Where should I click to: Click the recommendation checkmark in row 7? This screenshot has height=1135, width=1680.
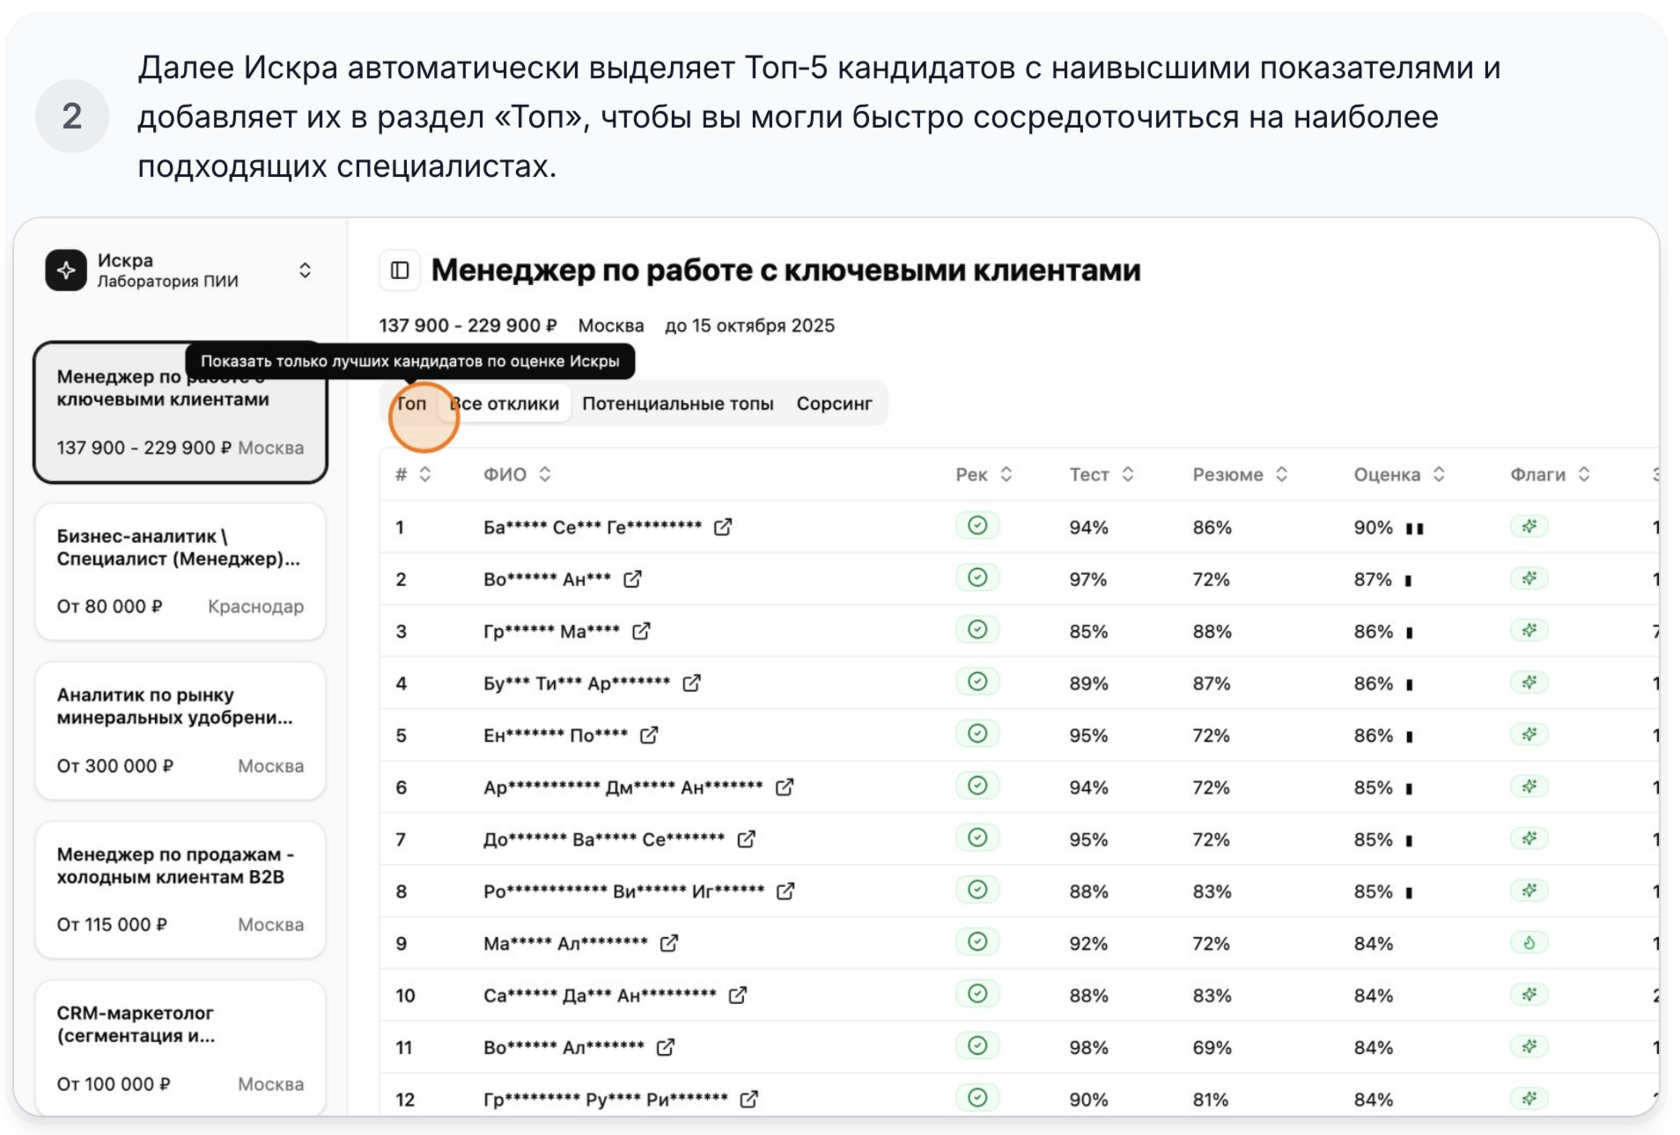[977, 838]
